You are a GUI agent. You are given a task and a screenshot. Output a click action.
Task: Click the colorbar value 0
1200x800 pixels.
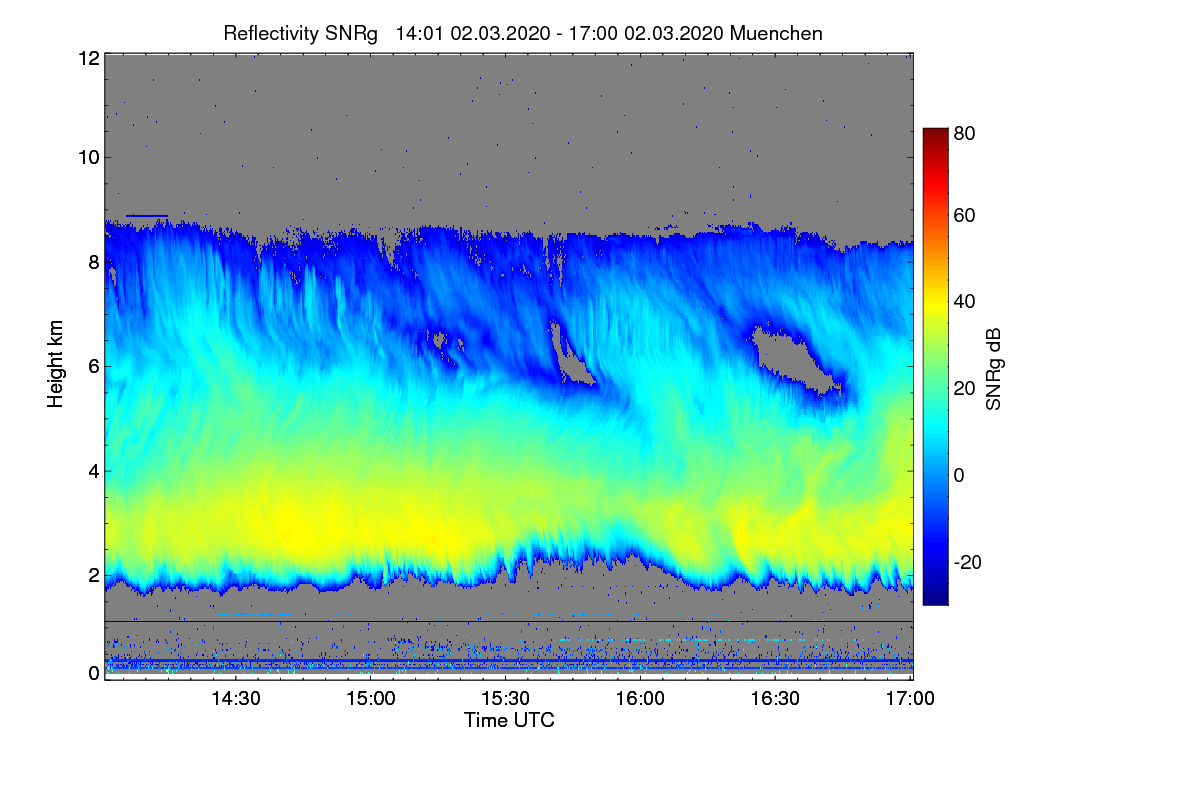tap(960, 475)
